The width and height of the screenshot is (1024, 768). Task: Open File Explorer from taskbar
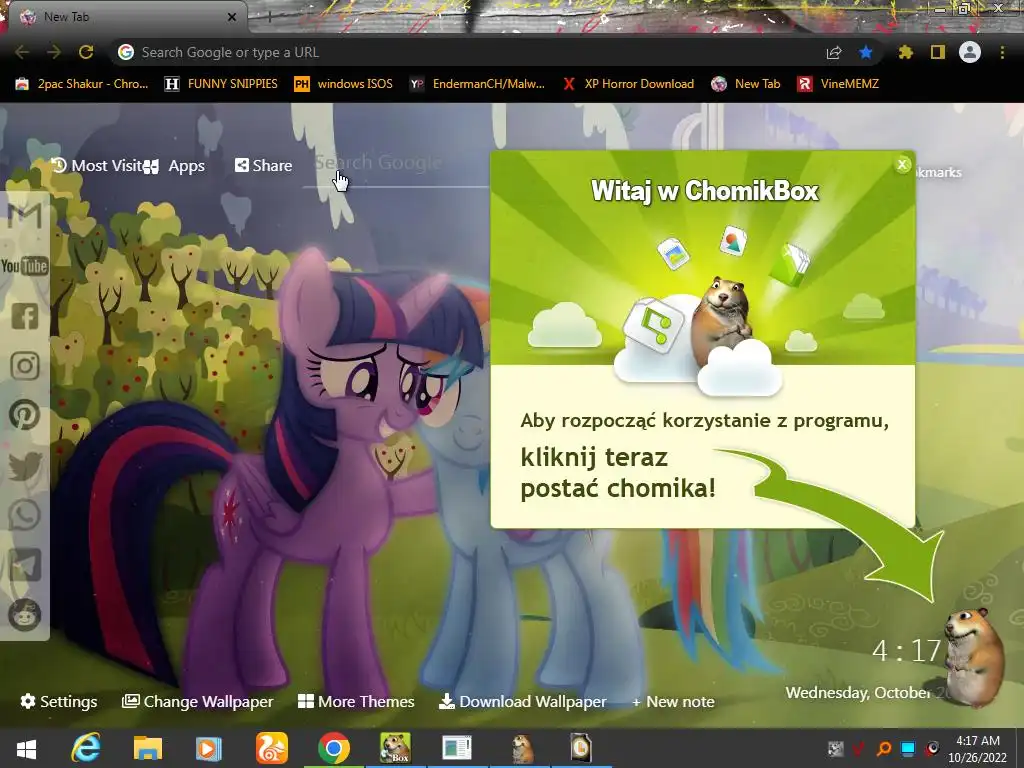click(148, 748)
